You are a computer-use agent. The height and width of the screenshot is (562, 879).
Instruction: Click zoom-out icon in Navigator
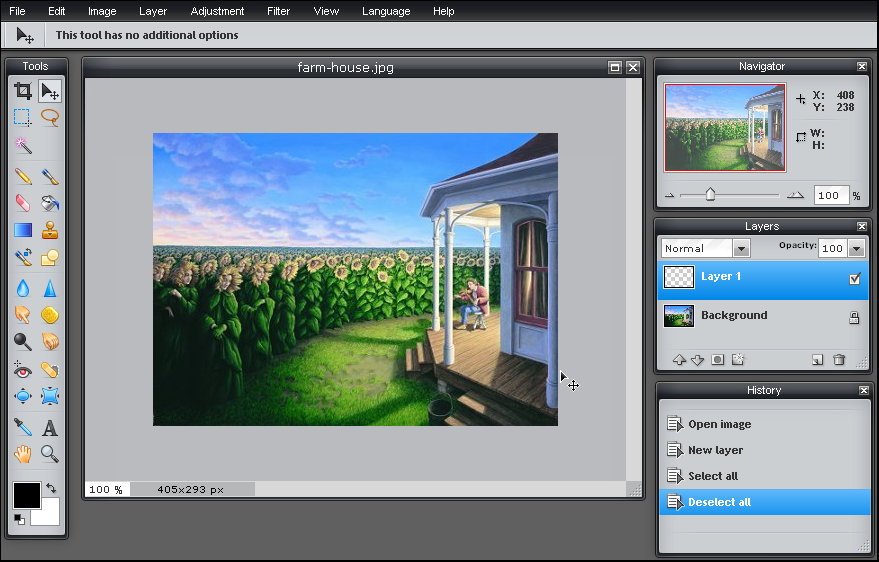click(669, 196)
